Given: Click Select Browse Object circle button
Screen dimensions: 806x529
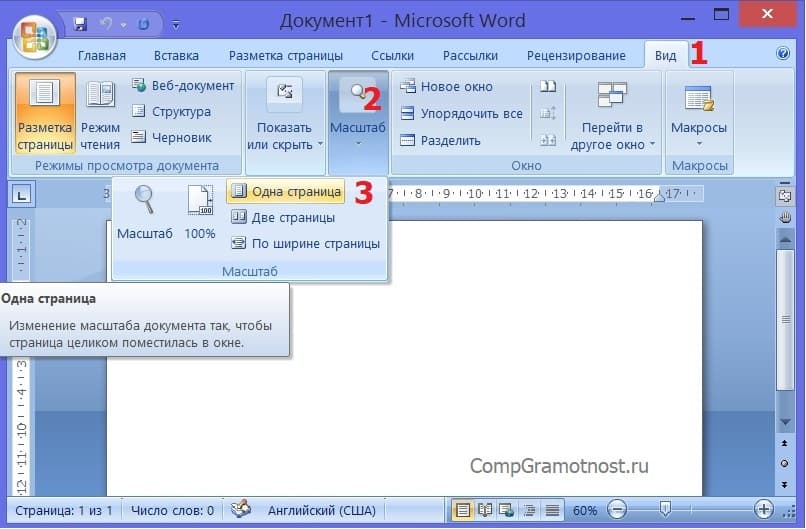Looking at the screenshot, I should [784, 464].
